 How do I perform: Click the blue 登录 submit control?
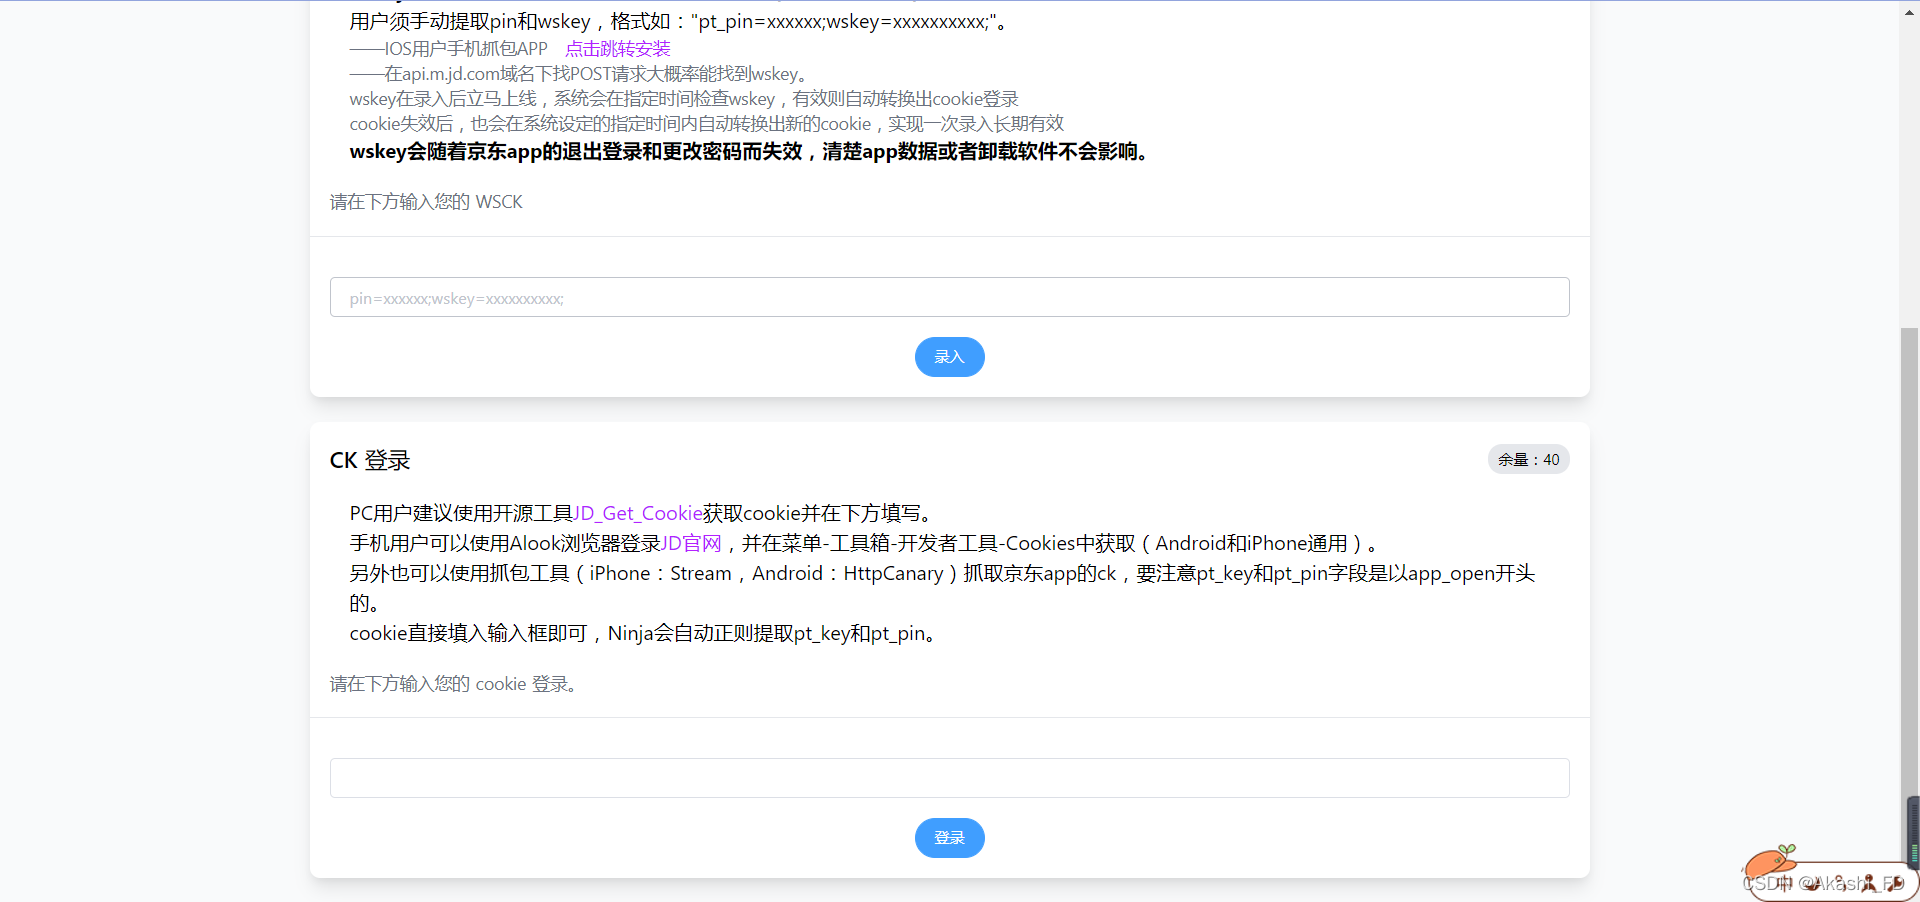[948, 838]
